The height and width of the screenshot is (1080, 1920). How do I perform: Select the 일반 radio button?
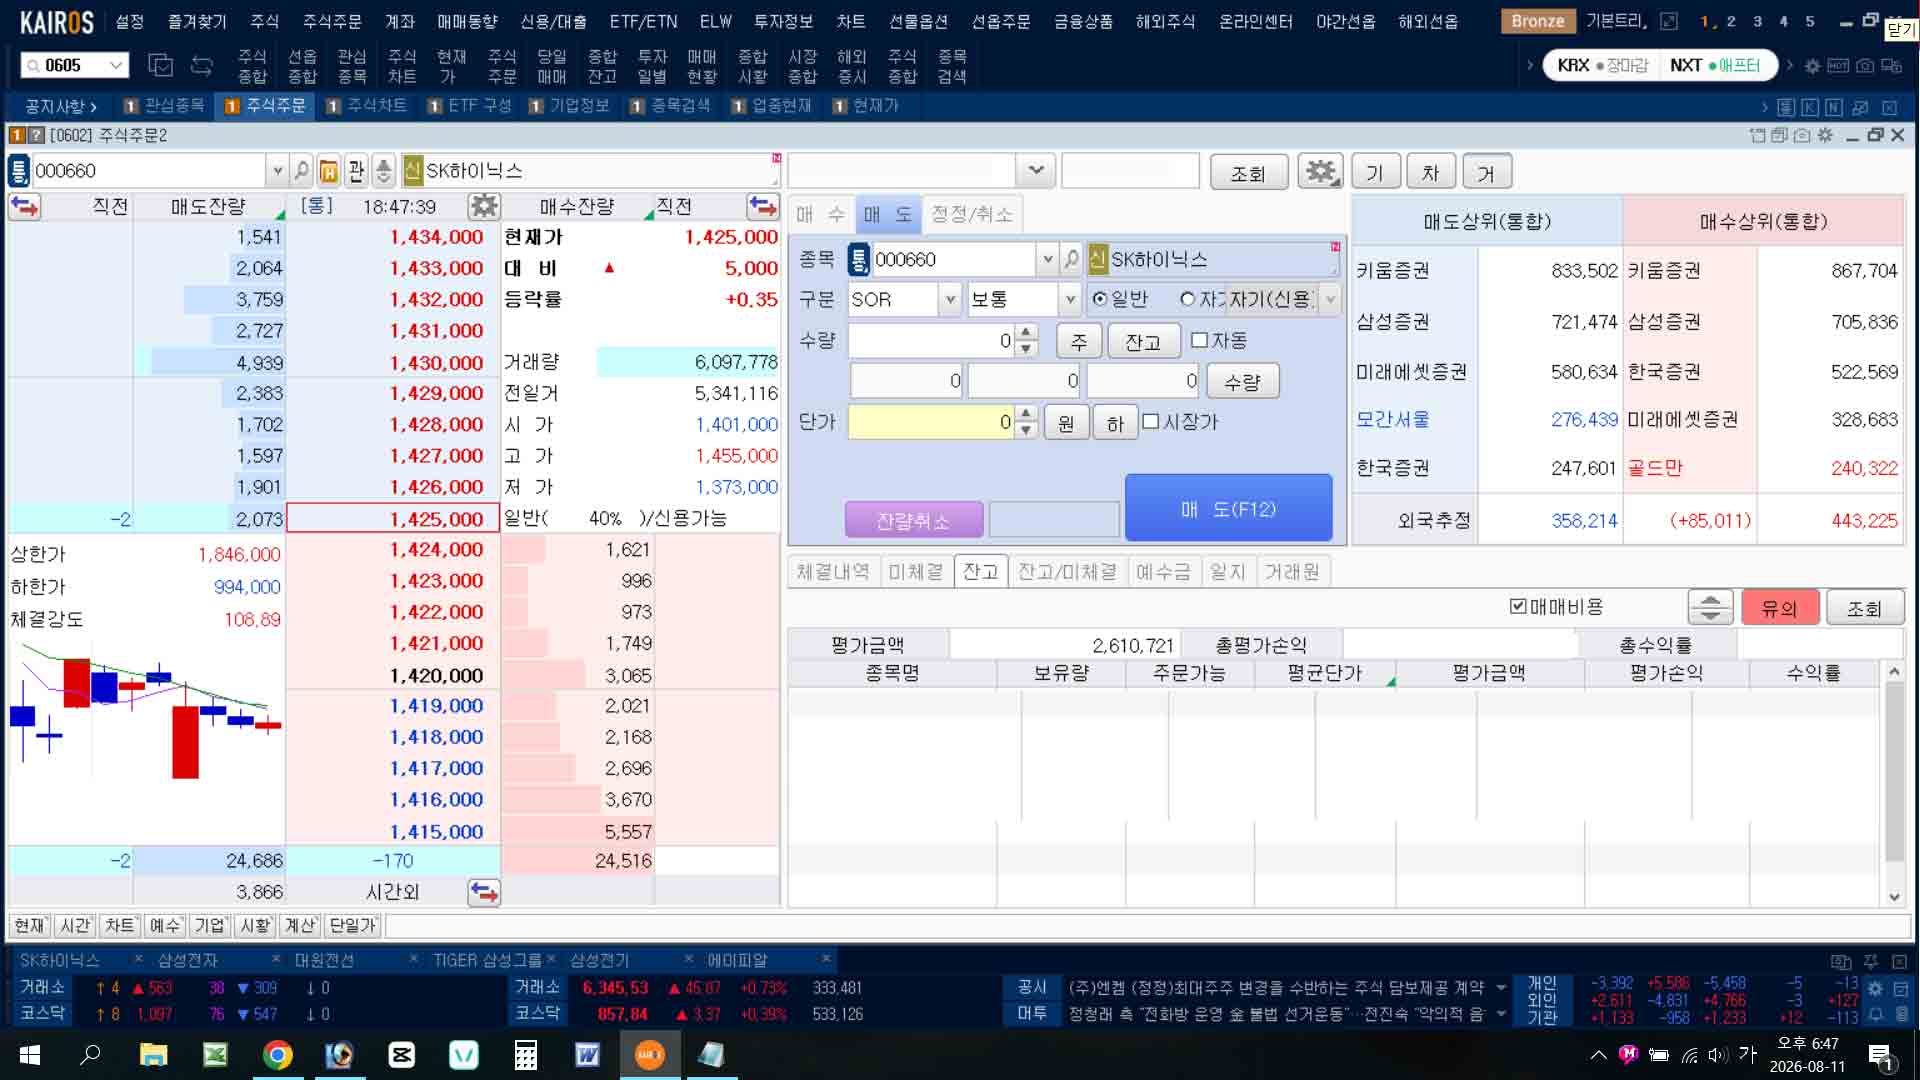point(1100,299)
